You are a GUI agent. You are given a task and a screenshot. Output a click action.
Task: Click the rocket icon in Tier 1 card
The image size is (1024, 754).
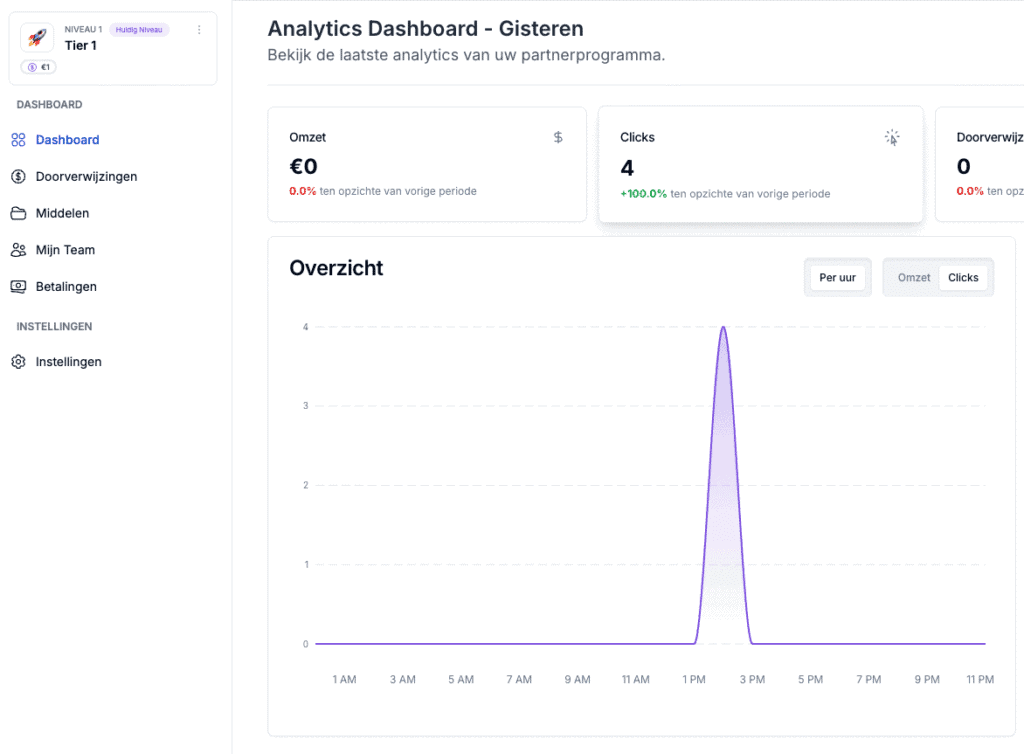click(37, 38)
